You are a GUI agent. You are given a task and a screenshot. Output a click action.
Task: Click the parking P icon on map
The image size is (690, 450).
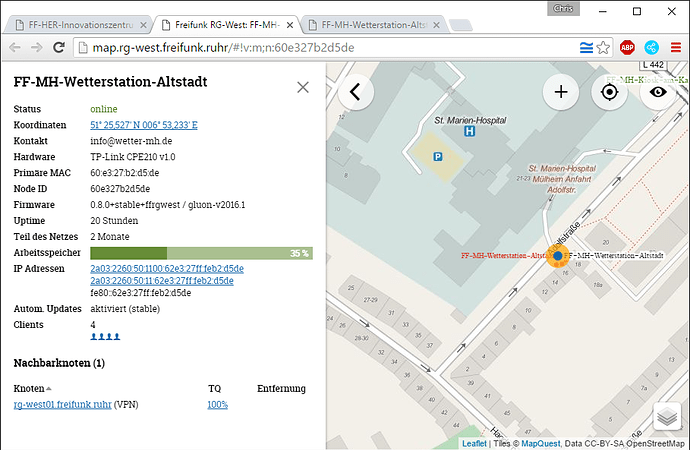pyautogui.click(x=437, y=157)
